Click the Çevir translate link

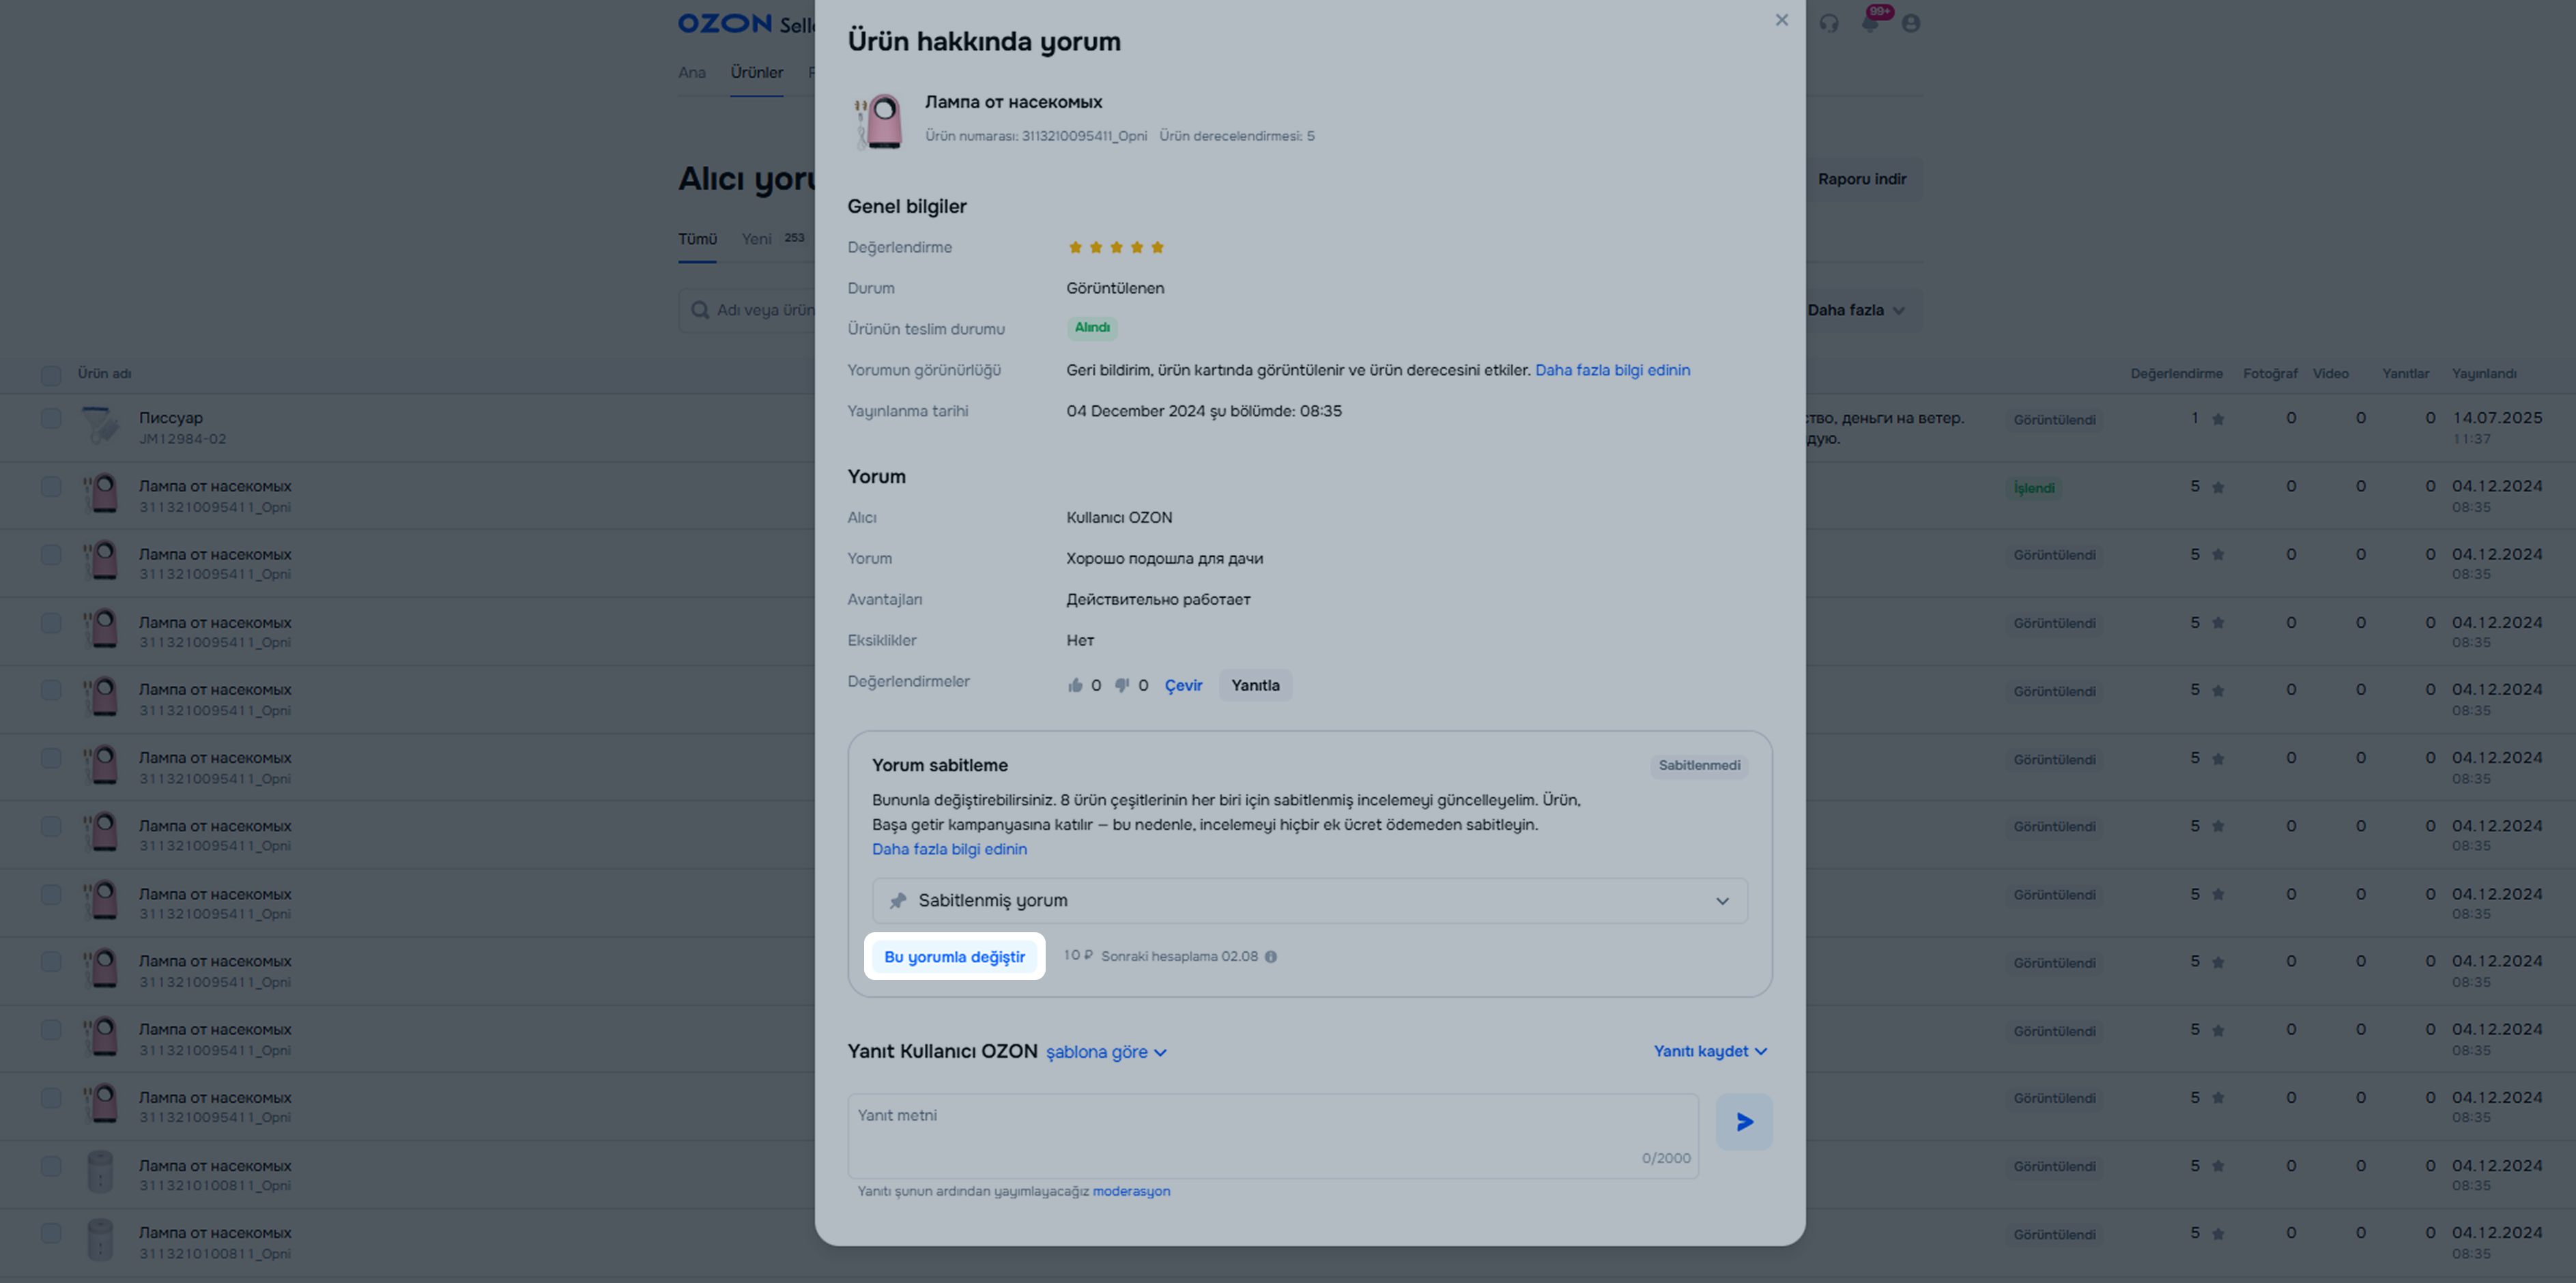click(x=1183, y=686)
